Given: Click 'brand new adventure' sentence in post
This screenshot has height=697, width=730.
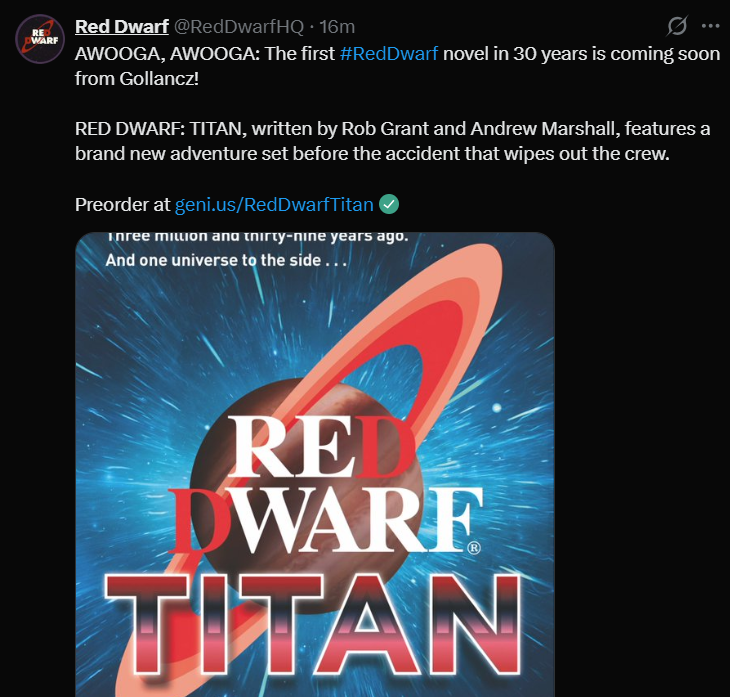Looking at the screenshot, I should coord(372,153).
